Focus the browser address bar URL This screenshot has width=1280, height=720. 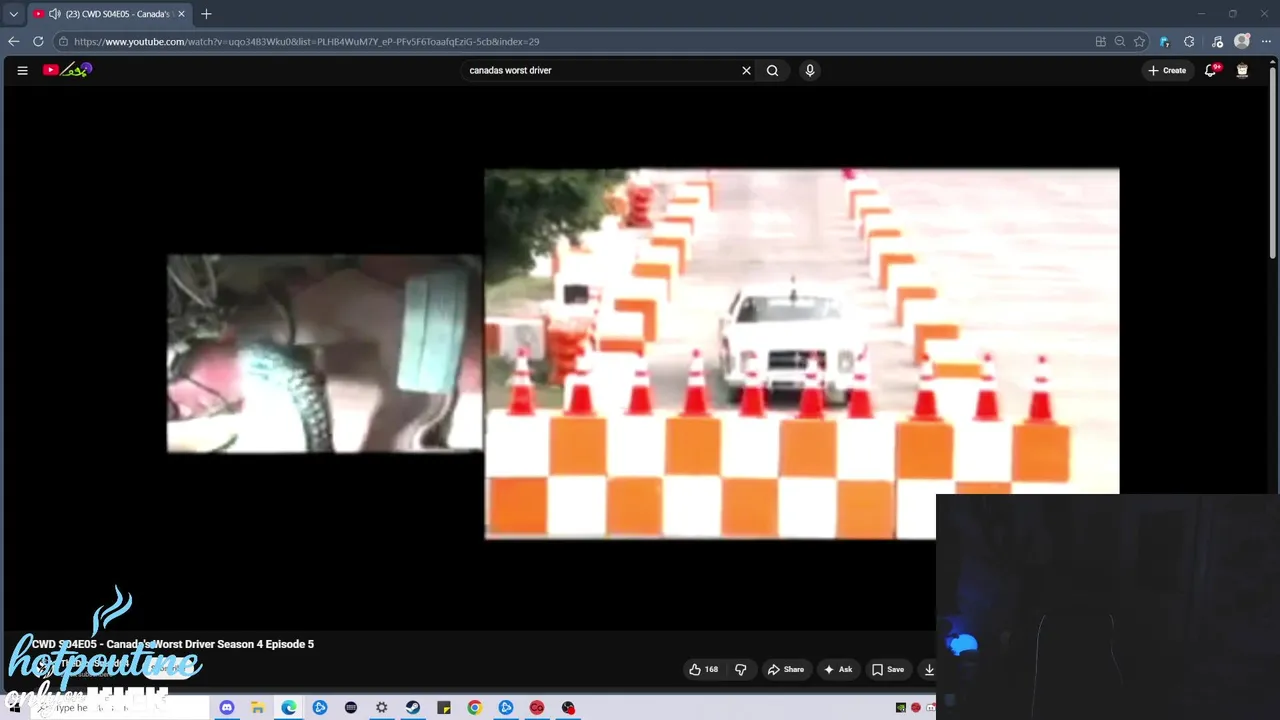click(x=306, y=41)
